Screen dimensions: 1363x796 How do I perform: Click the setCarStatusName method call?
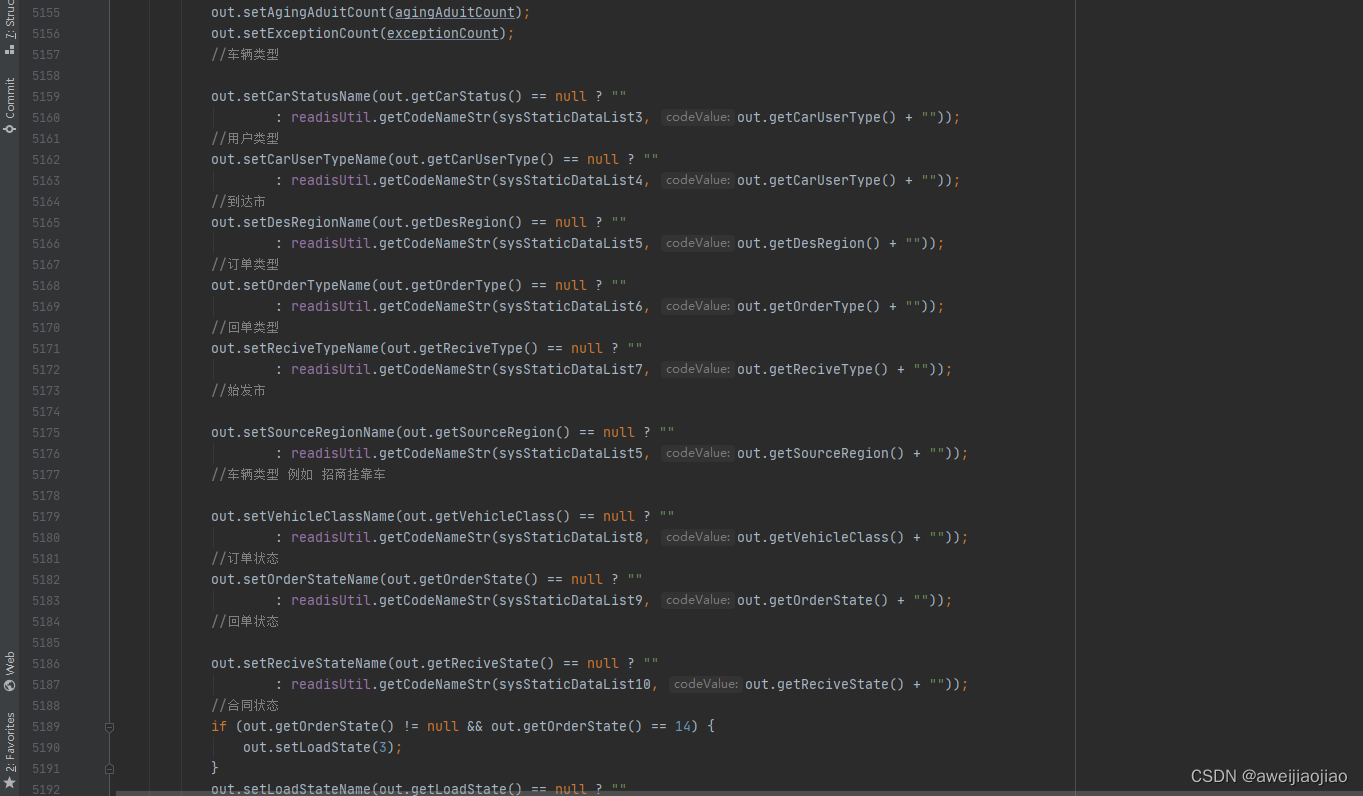click(x=307, y=97)
